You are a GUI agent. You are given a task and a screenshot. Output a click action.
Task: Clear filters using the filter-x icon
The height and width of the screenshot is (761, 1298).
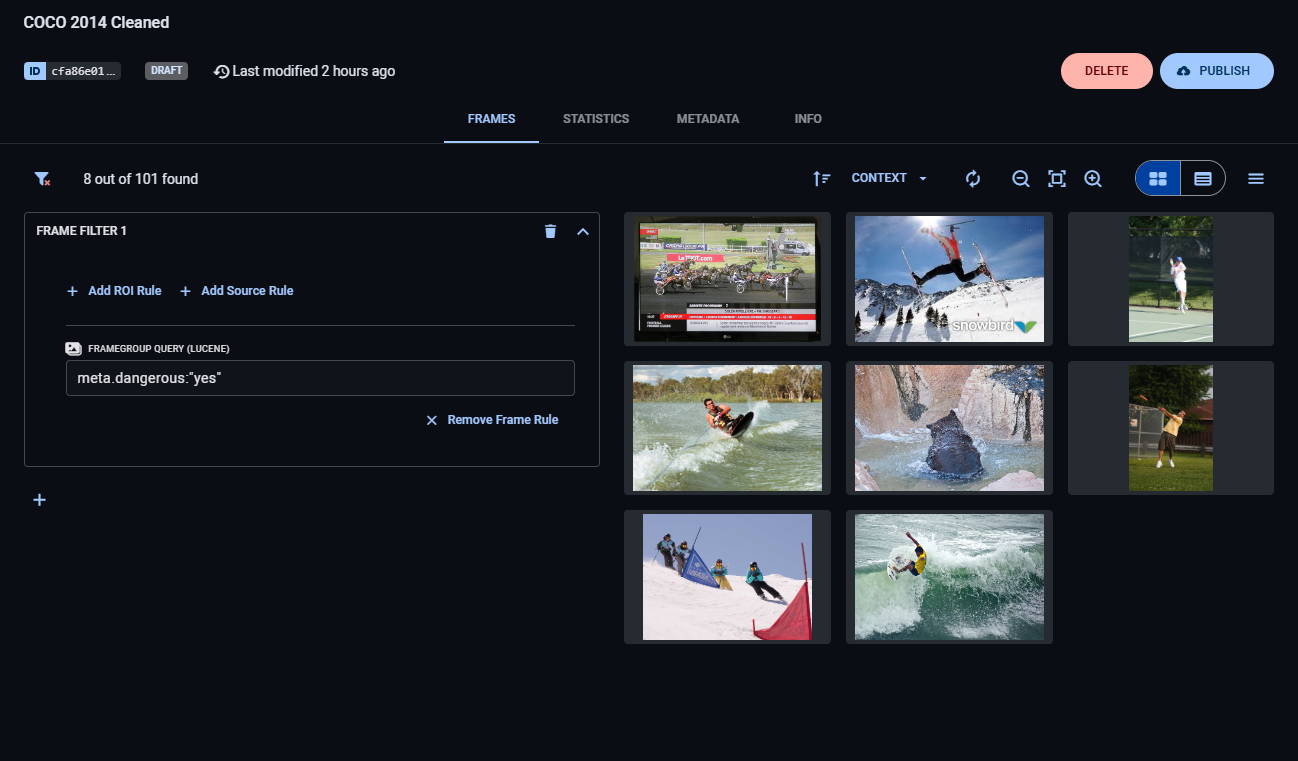click(x=41, y=178)
